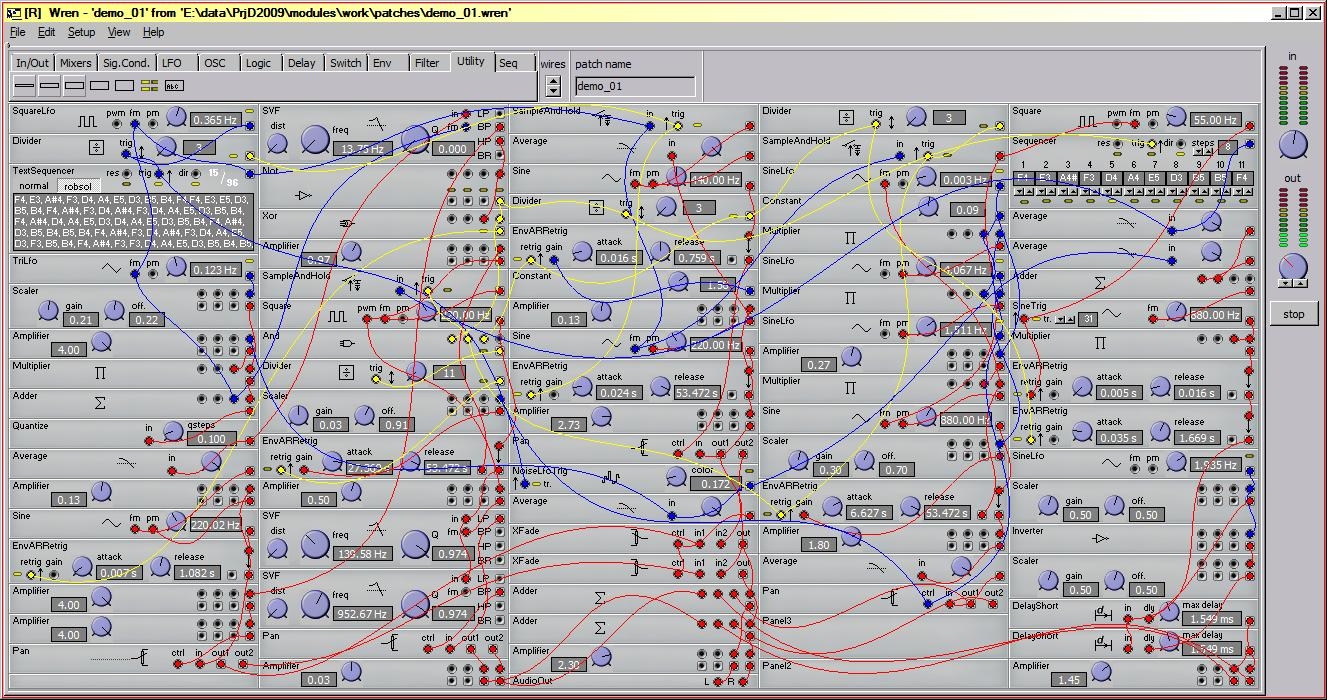
Task: Open the File menu
Action: pos(18,32)
